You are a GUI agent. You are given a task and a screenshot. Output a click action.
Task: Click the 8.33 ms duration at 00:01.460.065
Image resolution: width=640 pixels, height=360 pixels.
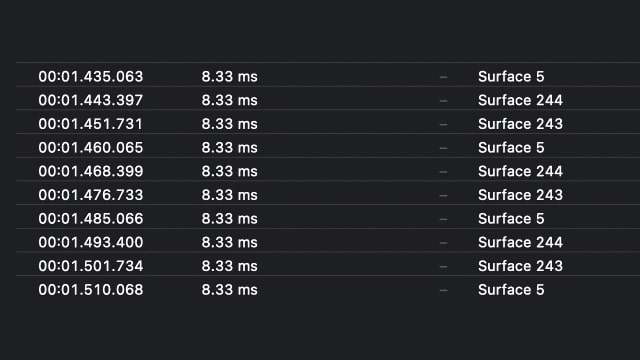click(x=229, y=147)
